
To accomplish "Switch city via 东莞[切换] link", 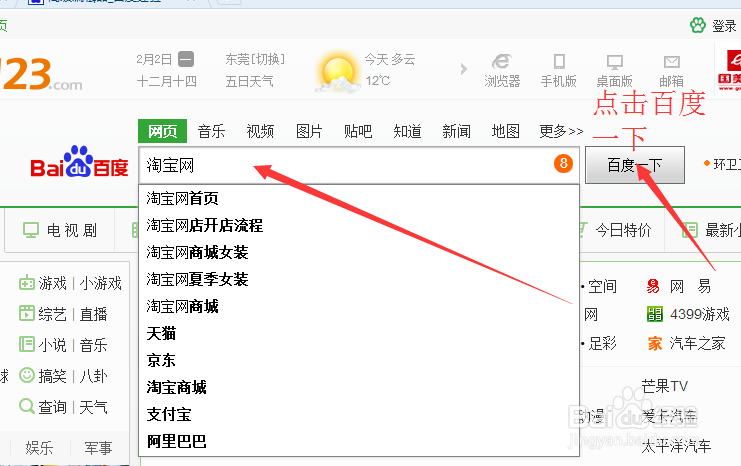I will [x=255, y=59].
